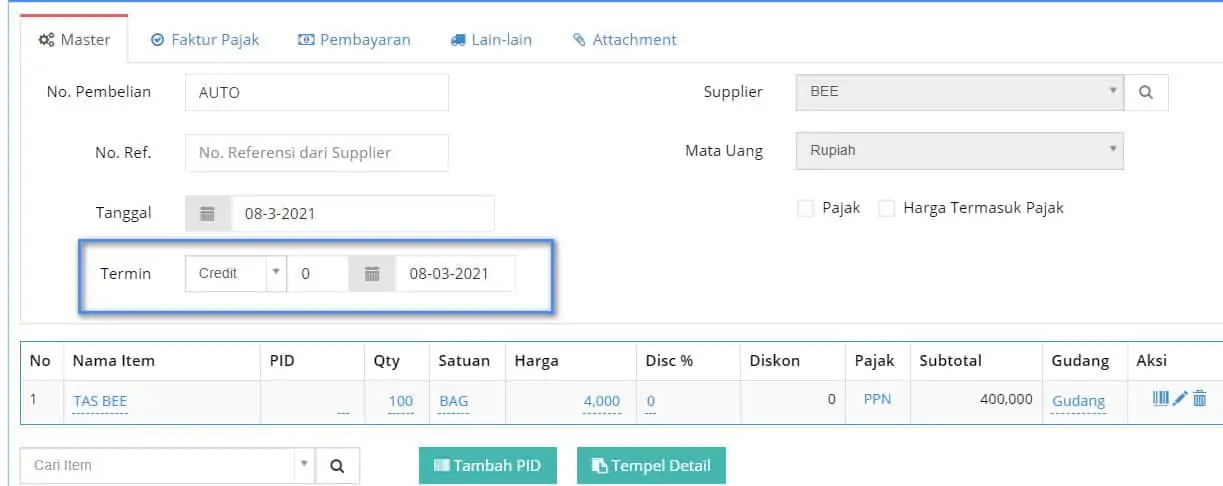Screen dimensions: 1223x486
Task: Click the Termin due date 08-03-2021 field
Action: tap(455, 273)
